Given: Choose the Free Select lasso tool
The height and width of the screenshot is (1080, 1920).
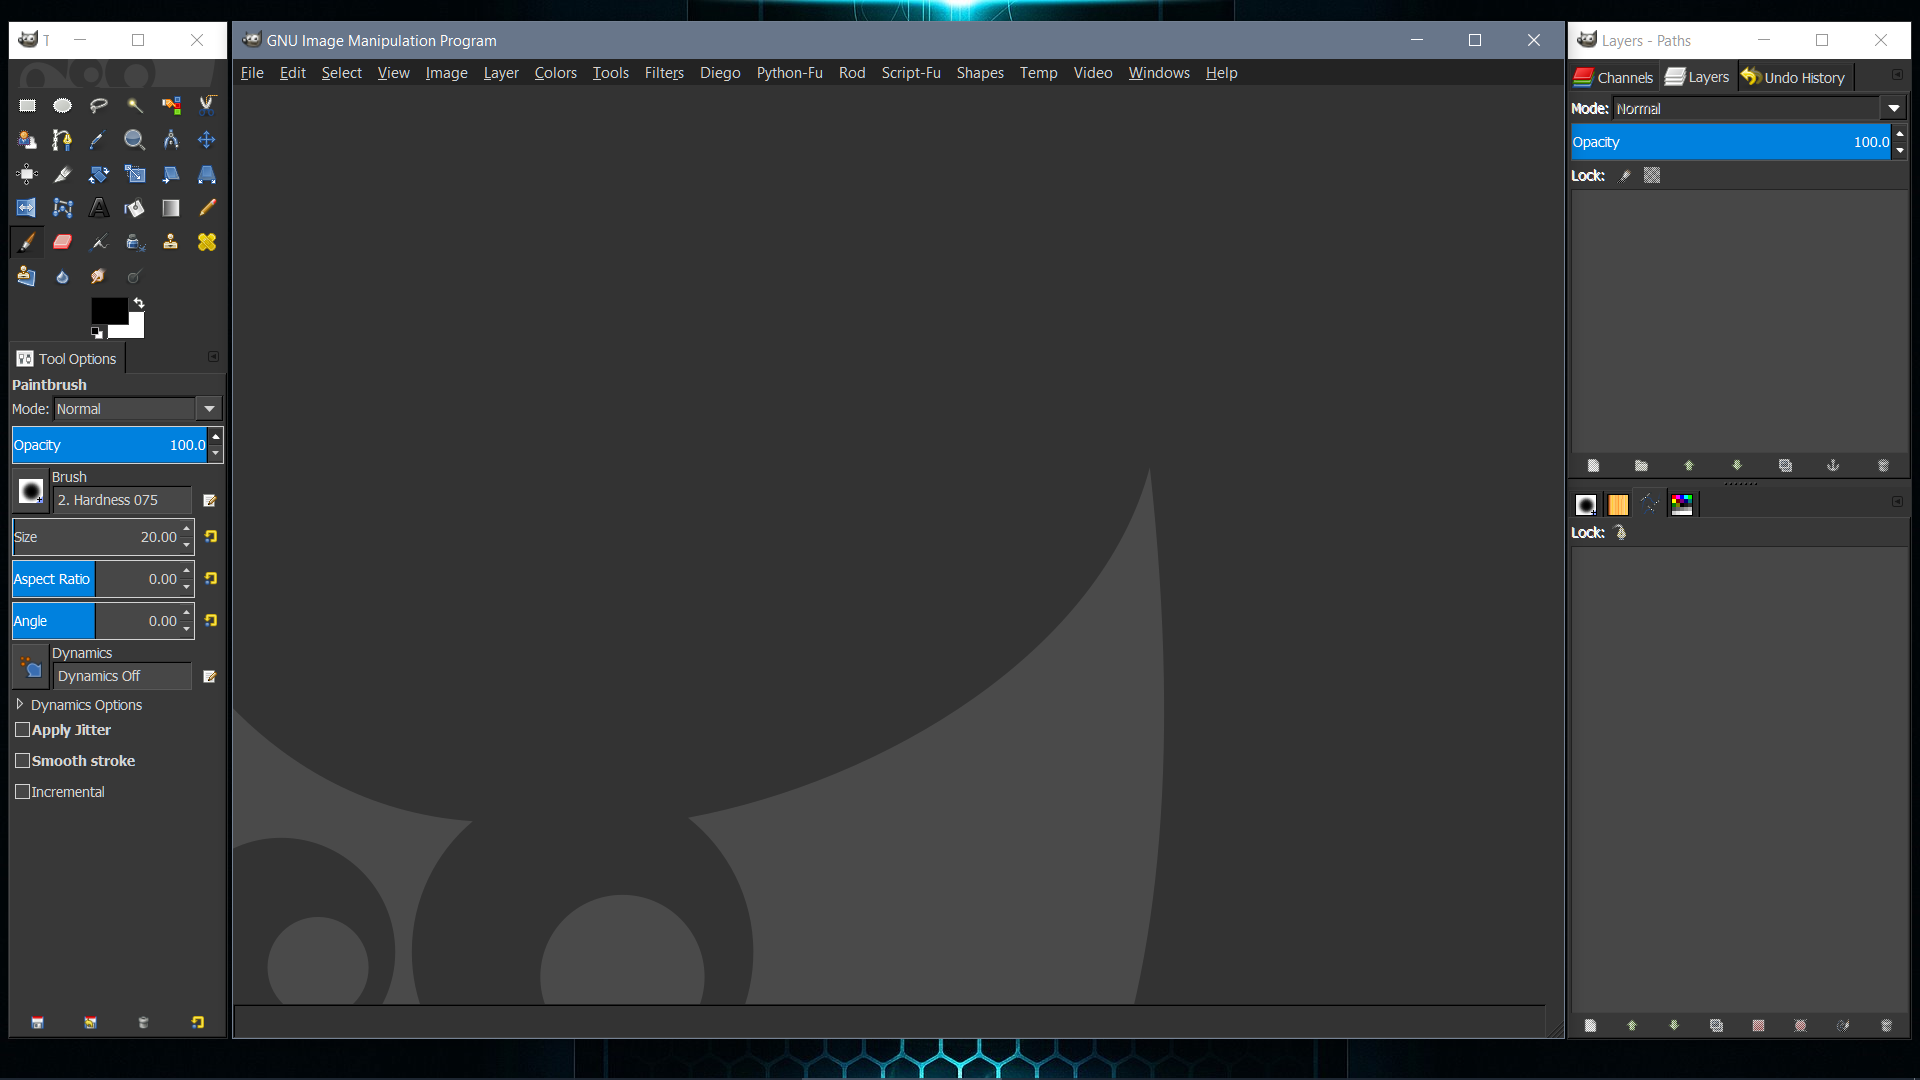Looking at the screenshot, I should pos(98,105).
